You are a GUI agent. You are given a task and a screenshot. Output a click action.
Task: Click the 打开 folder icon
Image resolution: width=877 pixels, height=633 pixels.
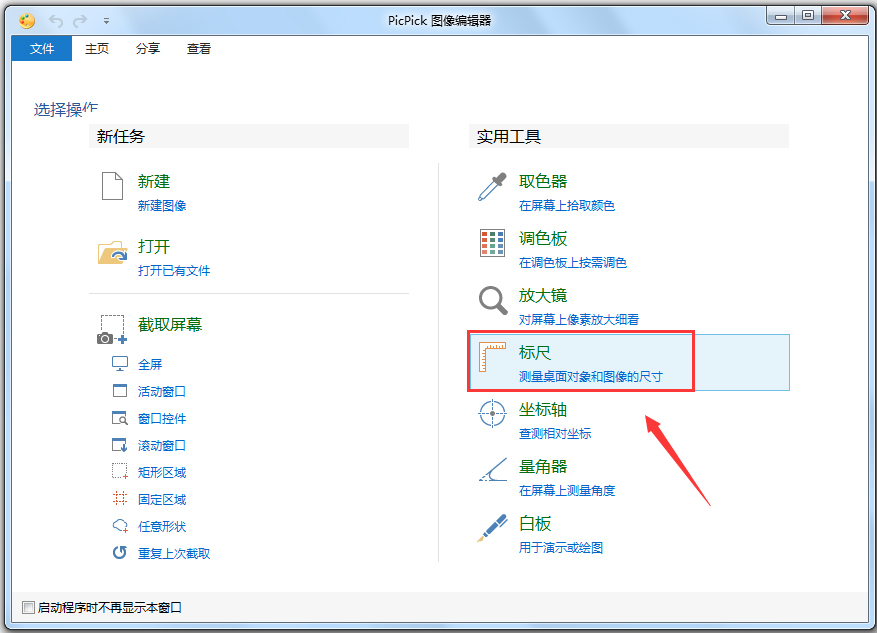pyautogui.click(x=112, y=252)
